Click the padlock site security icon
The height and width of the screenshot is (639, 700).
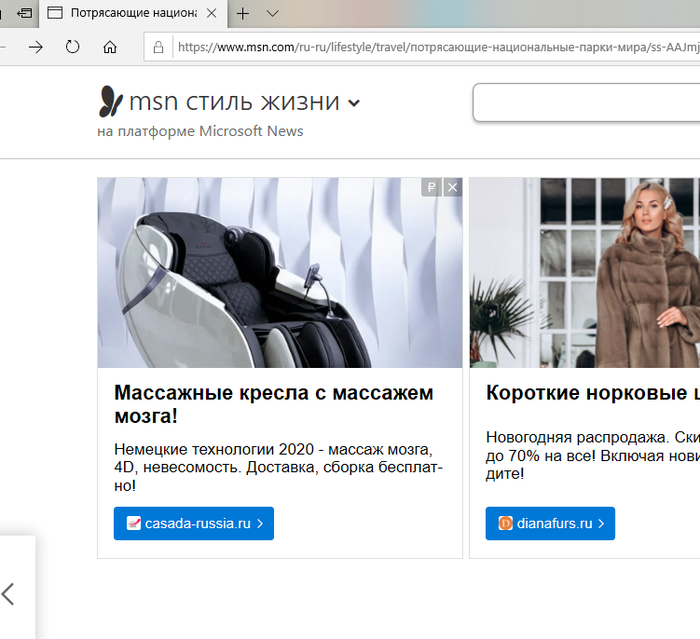tap(158, 47)
